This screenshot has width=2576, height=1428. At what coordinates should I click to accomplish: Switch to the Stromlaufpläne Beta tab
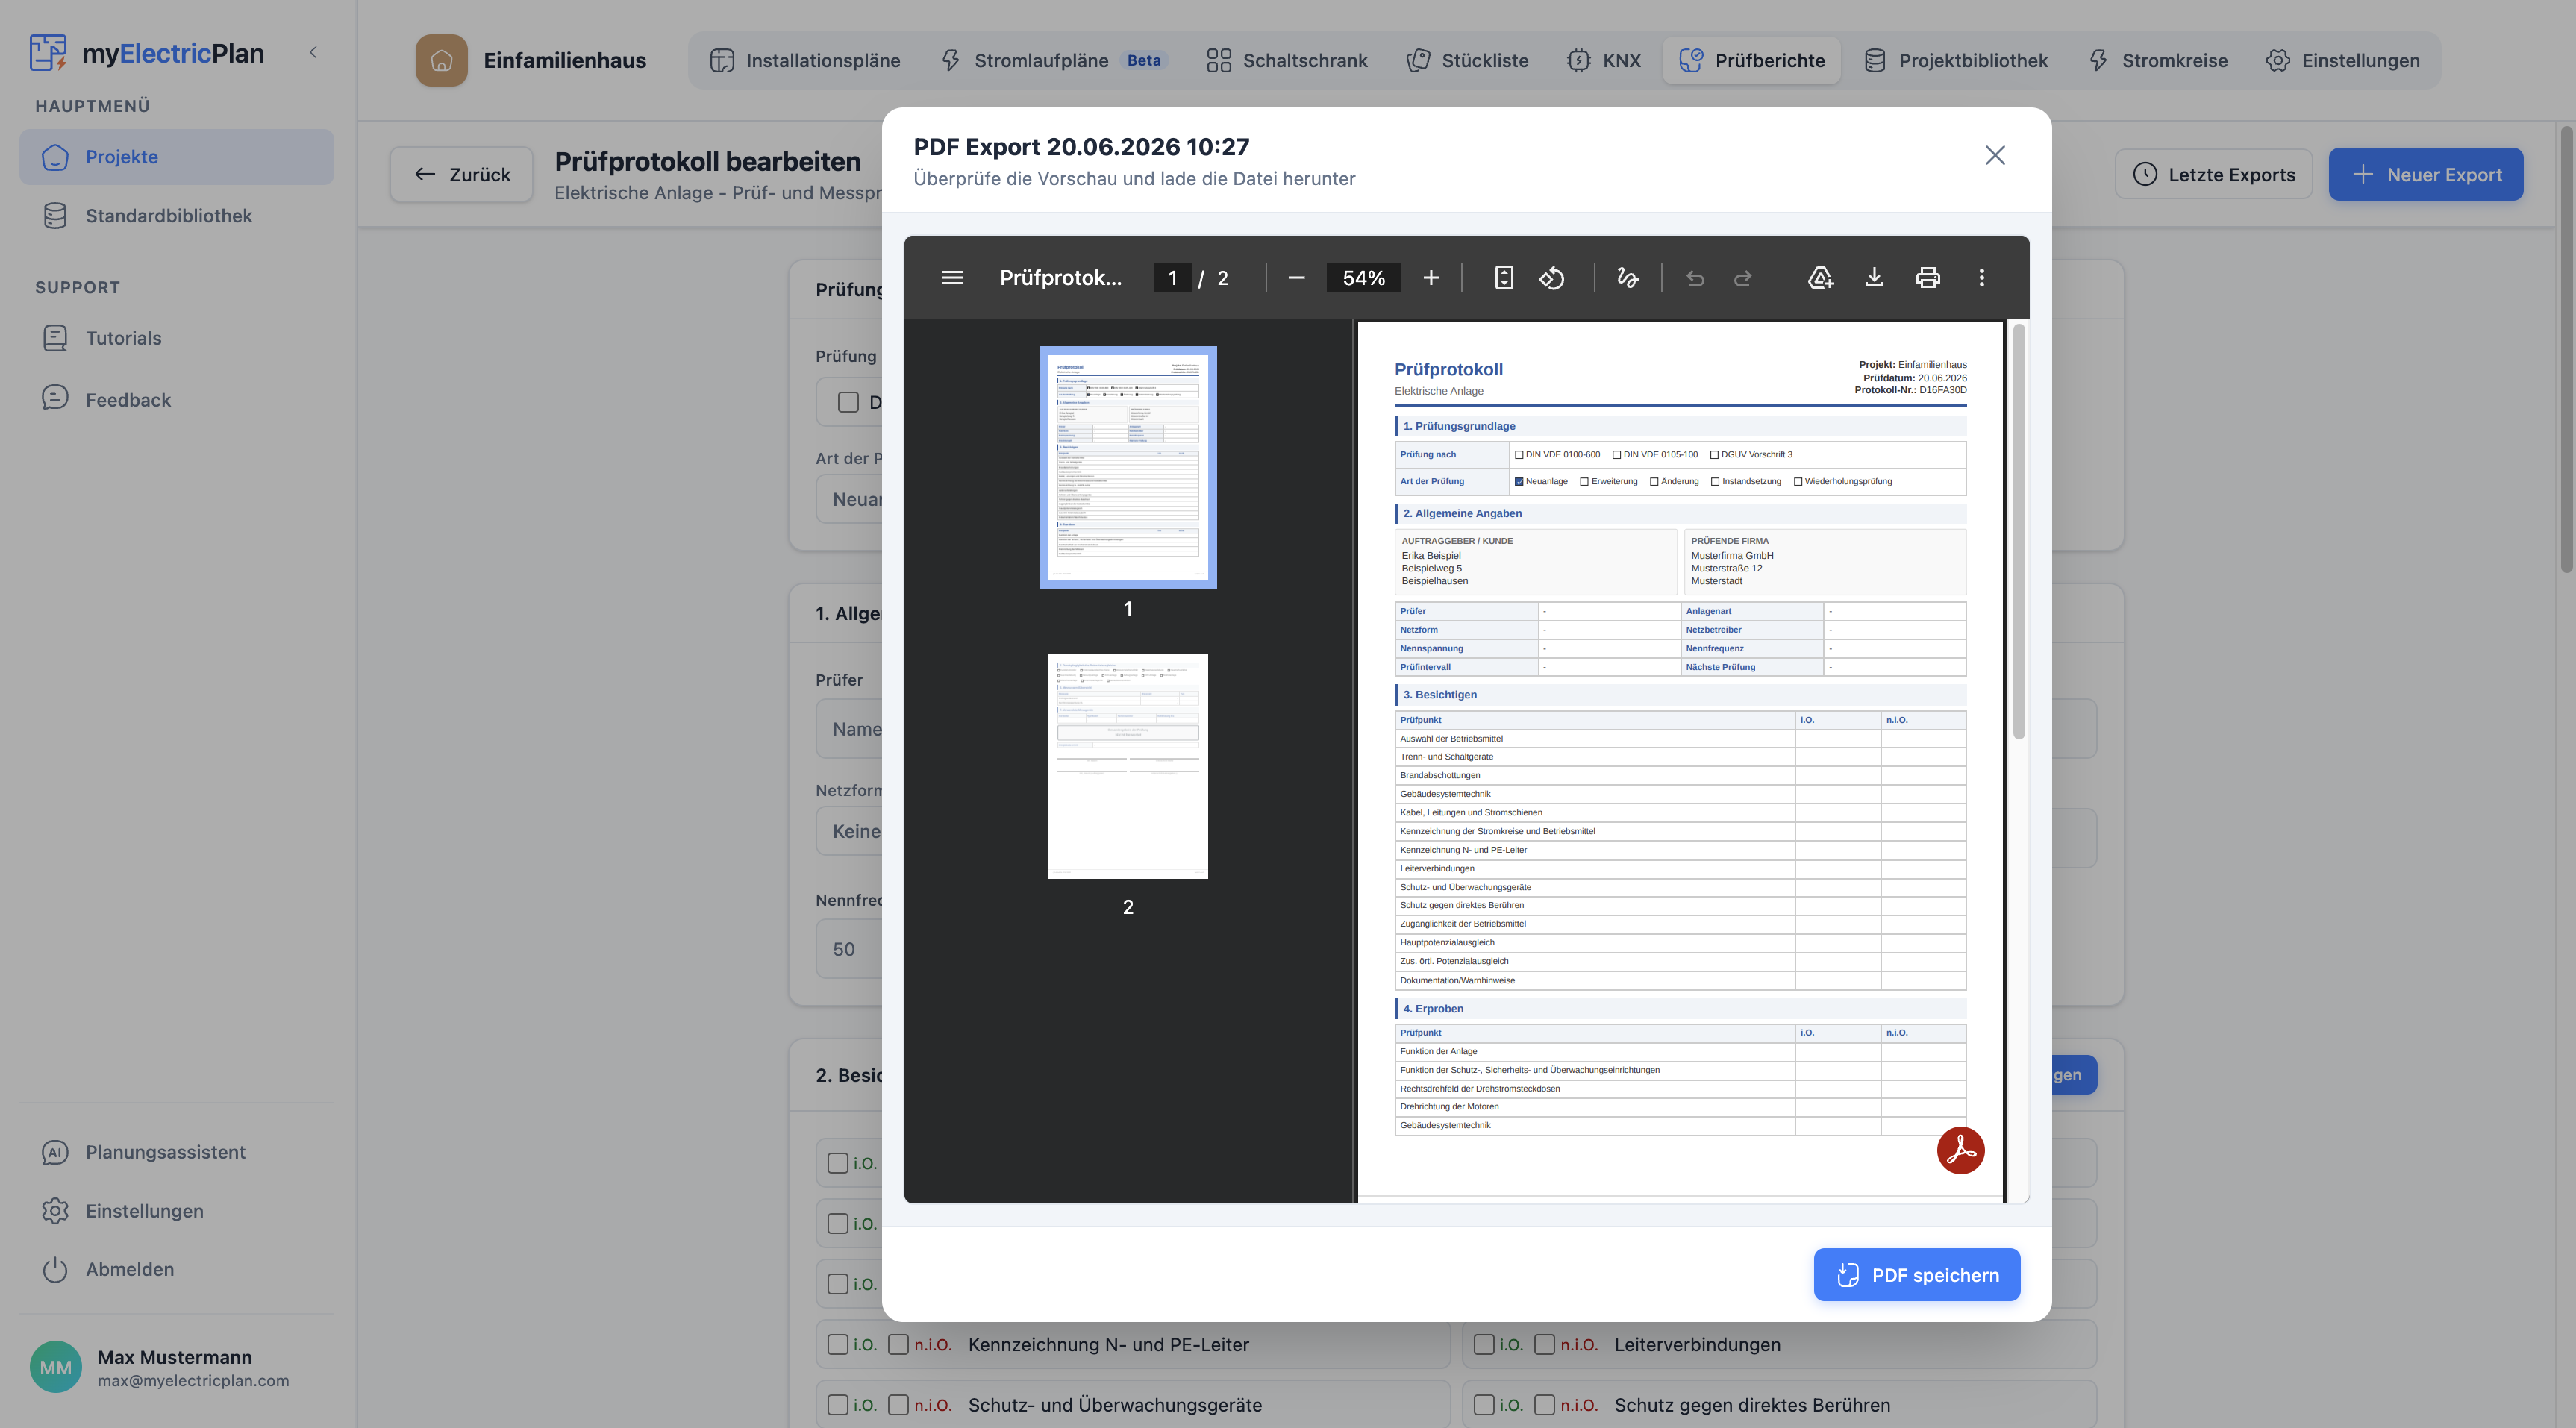tap(1054, 60)
